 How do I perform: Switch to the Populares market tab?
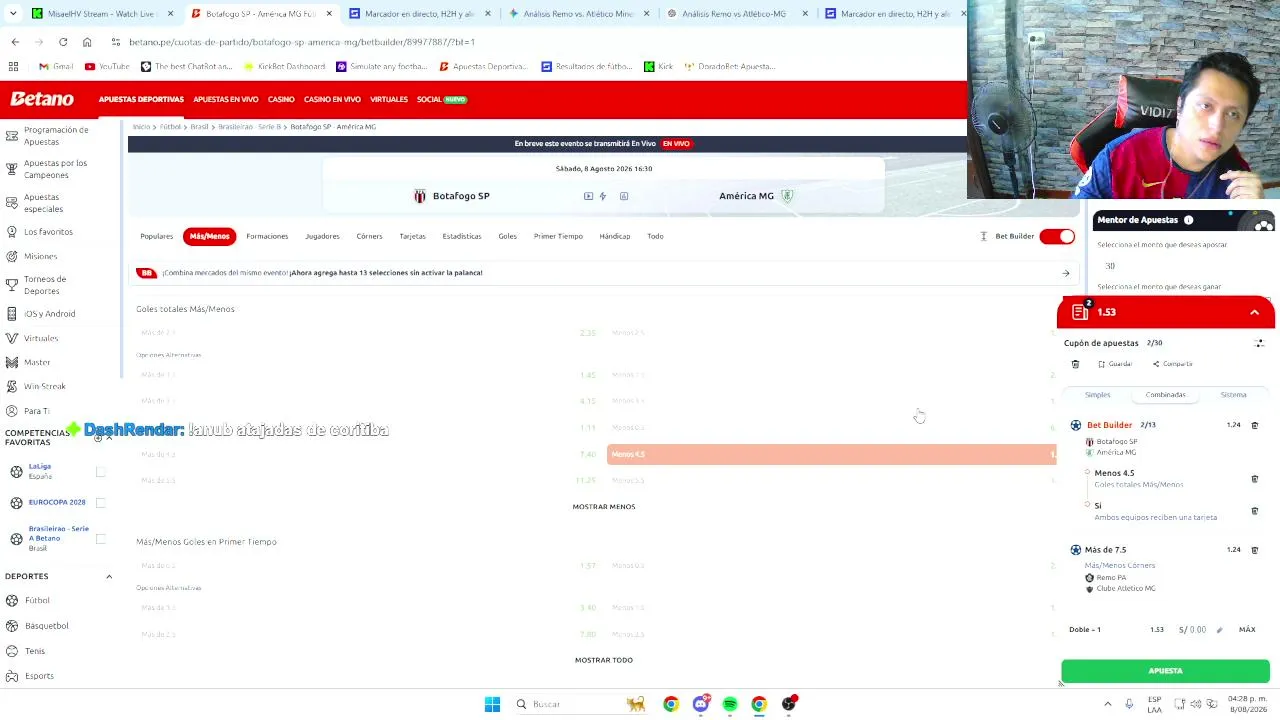pos(157,236)
